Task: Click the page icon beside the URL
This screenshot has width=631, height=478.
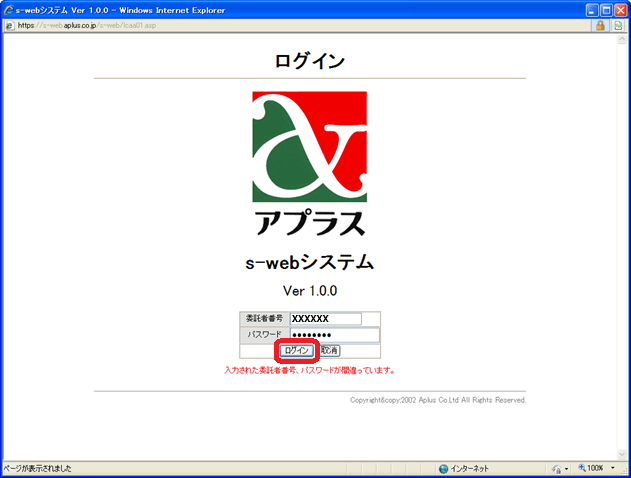Action: (x=9, y=26)
